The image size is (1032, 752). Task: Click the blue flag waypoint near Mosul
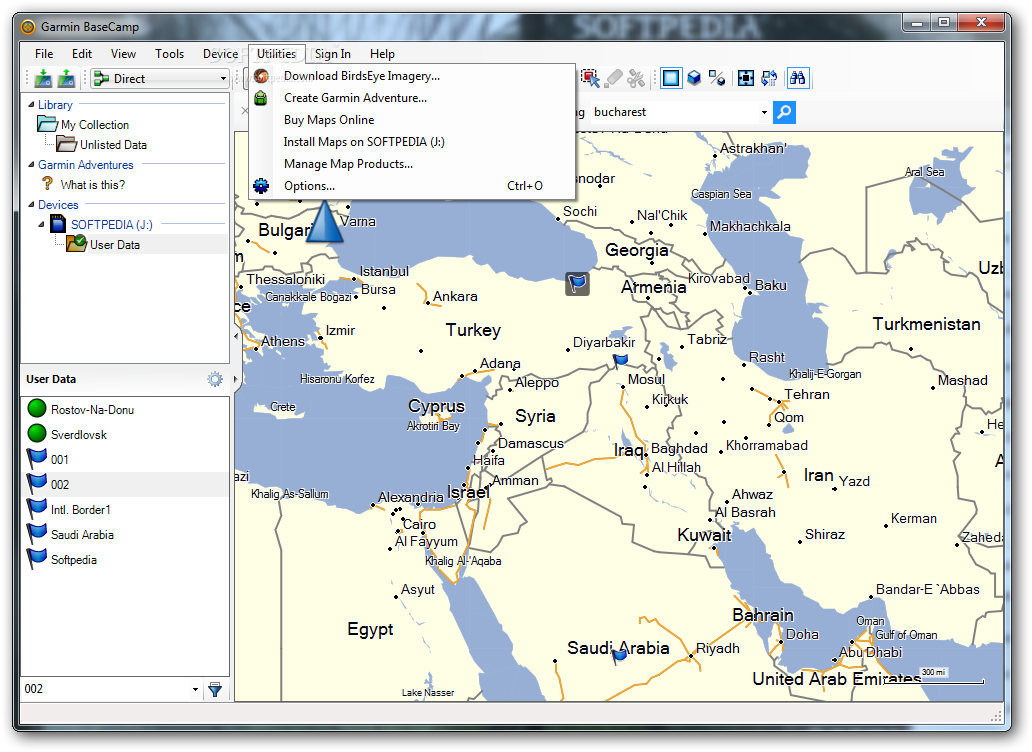[620, 361]
